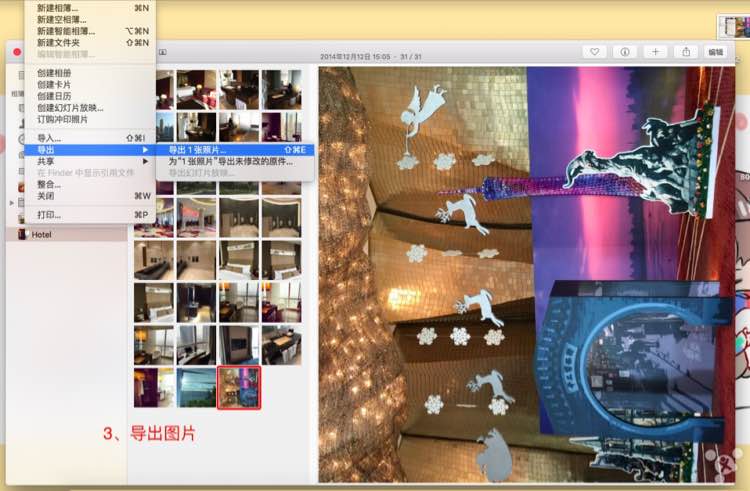Open the photo info (i) button
The width and height of the screenshot is (750, 491).
tap(625, 52)
